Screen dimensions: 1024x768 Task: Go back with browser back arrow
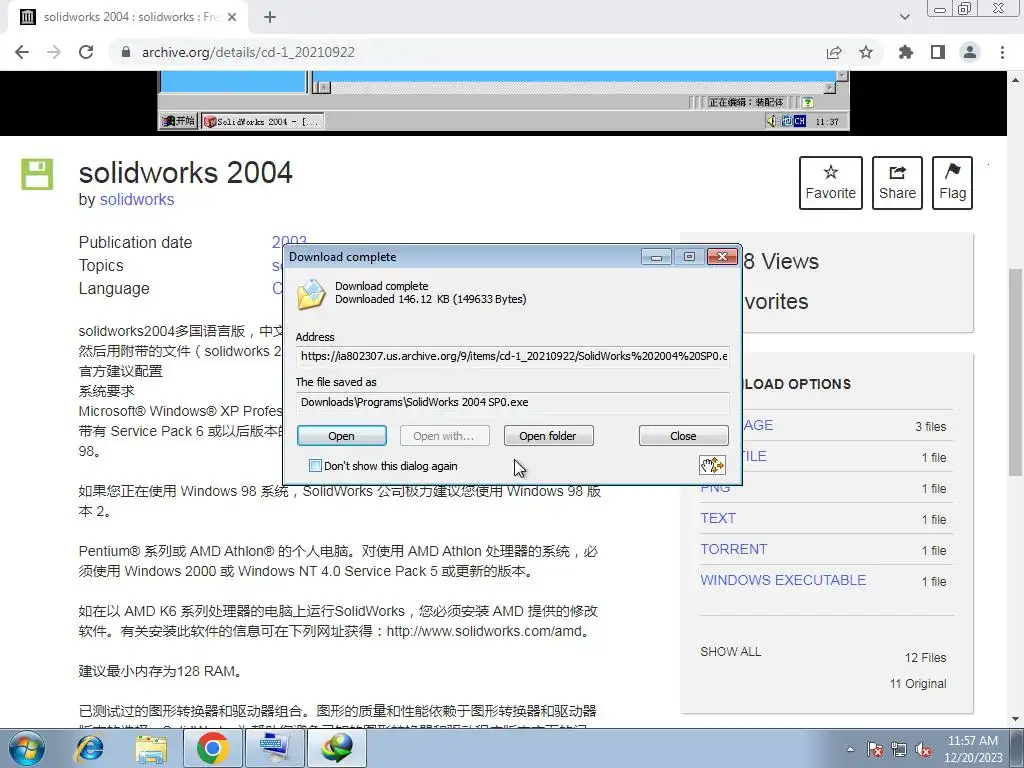pyautogui.click(x=22, y=52)
